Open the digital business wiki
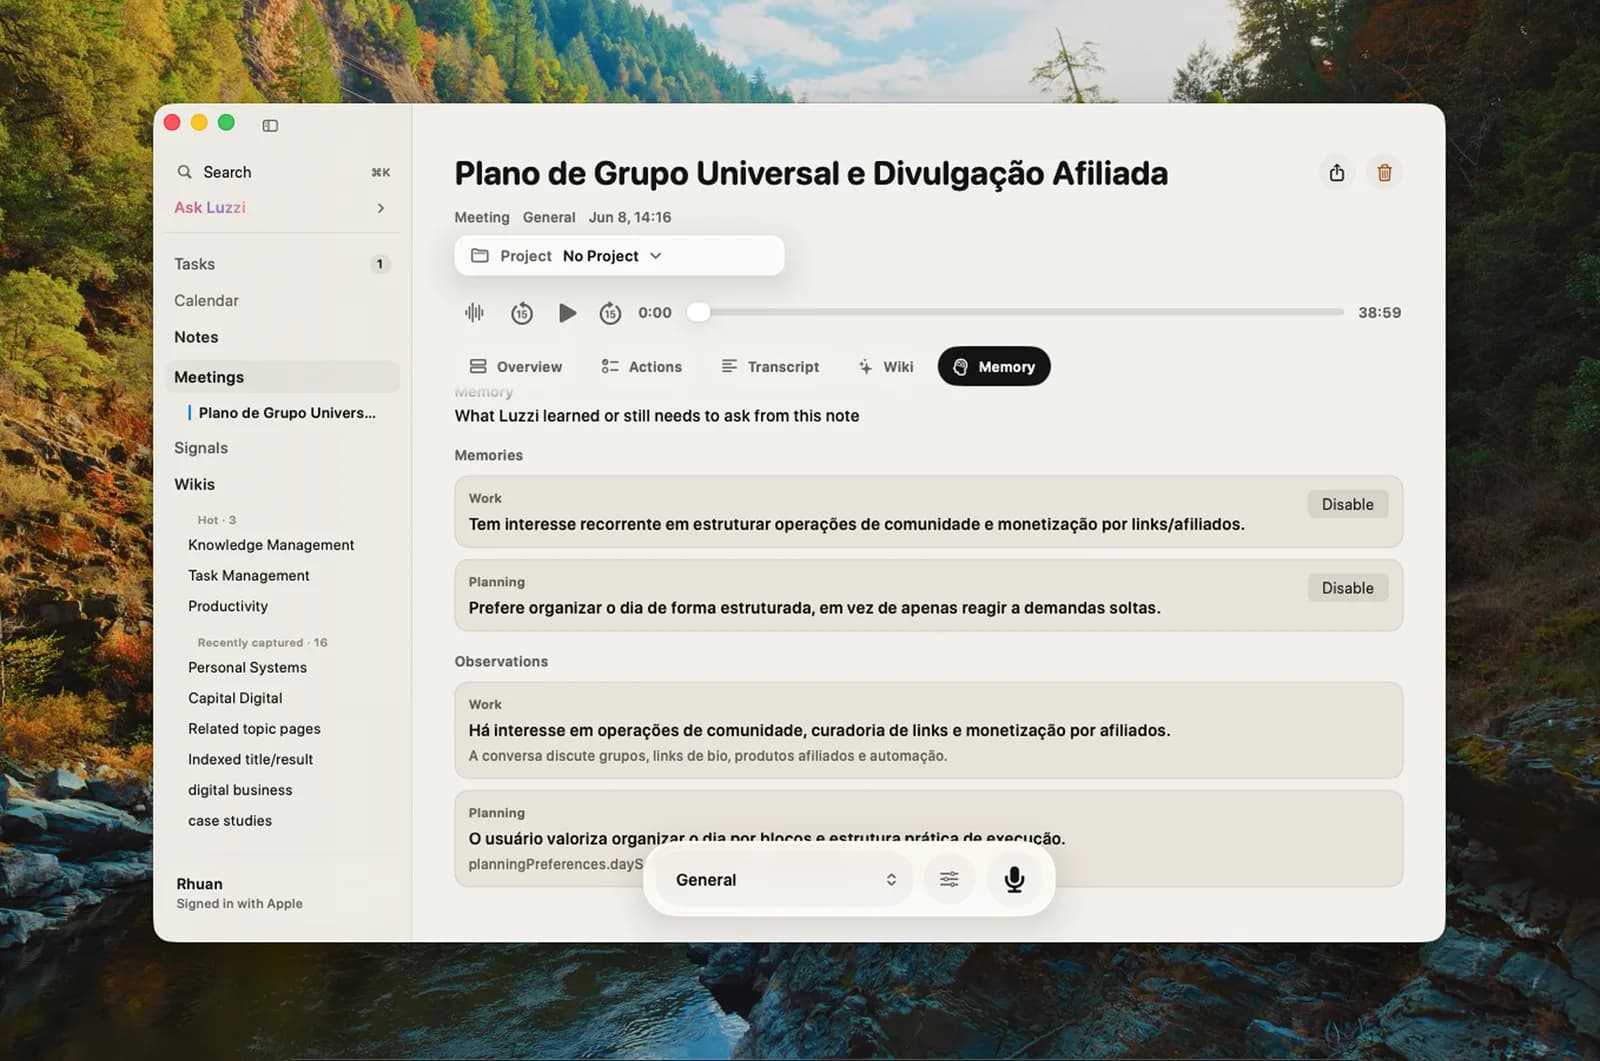 pos(240,790)
